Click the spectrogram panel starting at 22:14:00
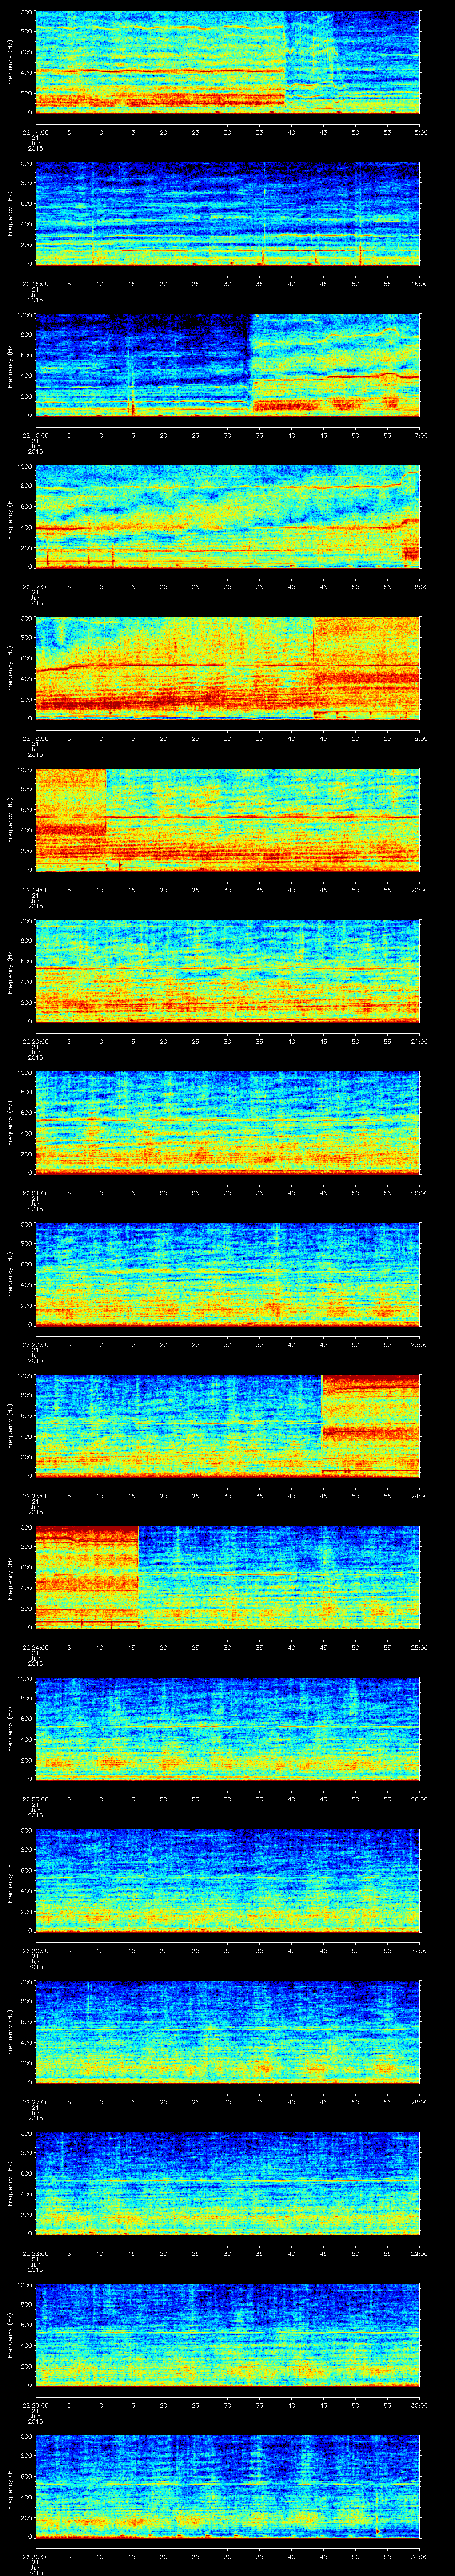Viewport: 455px width, 2576px height. [228, 62]
